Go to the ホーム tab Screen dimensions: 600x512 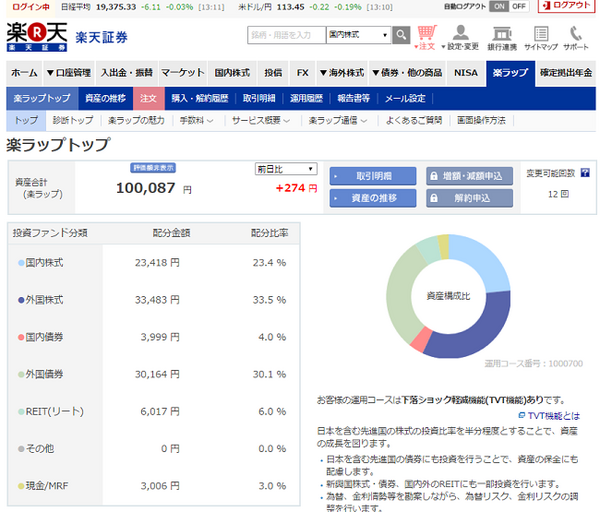click(x=24, y=73)
